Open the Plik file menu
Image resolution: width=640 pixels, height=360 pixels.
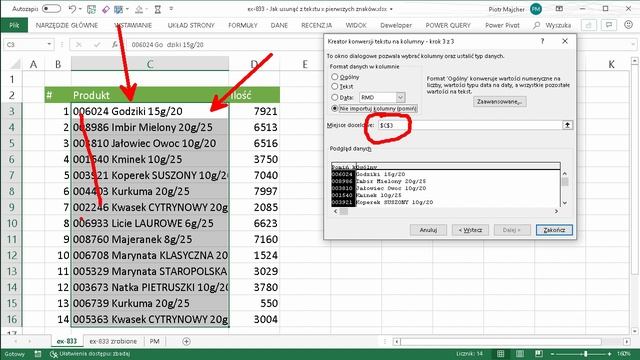click(14, 25)
